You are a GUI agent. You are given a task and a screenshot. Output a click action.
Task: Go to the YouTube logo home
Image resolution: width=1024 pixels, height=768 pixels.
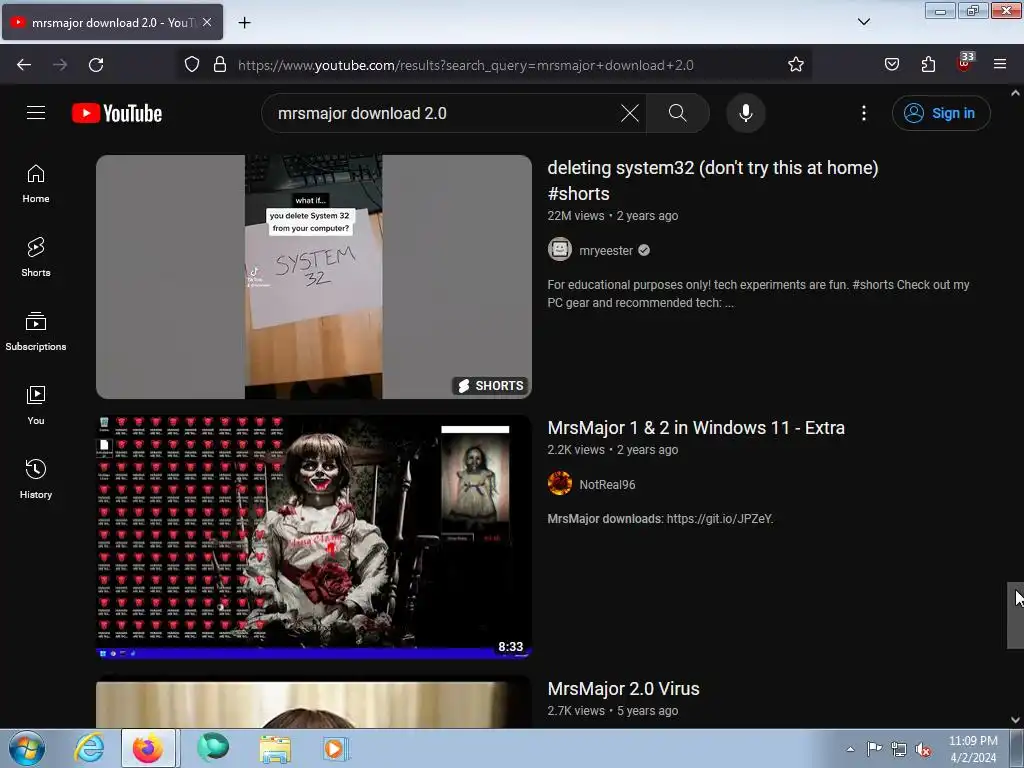point(117,113)
